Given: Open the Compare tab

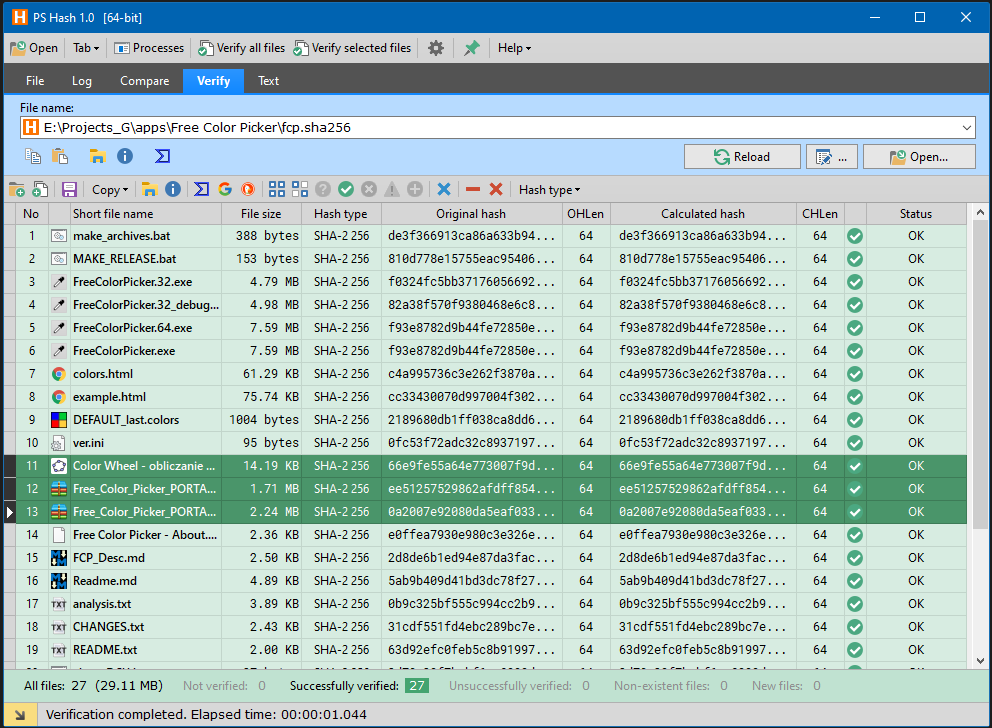Looking at the screenshot, I should (x=145, y=81).
